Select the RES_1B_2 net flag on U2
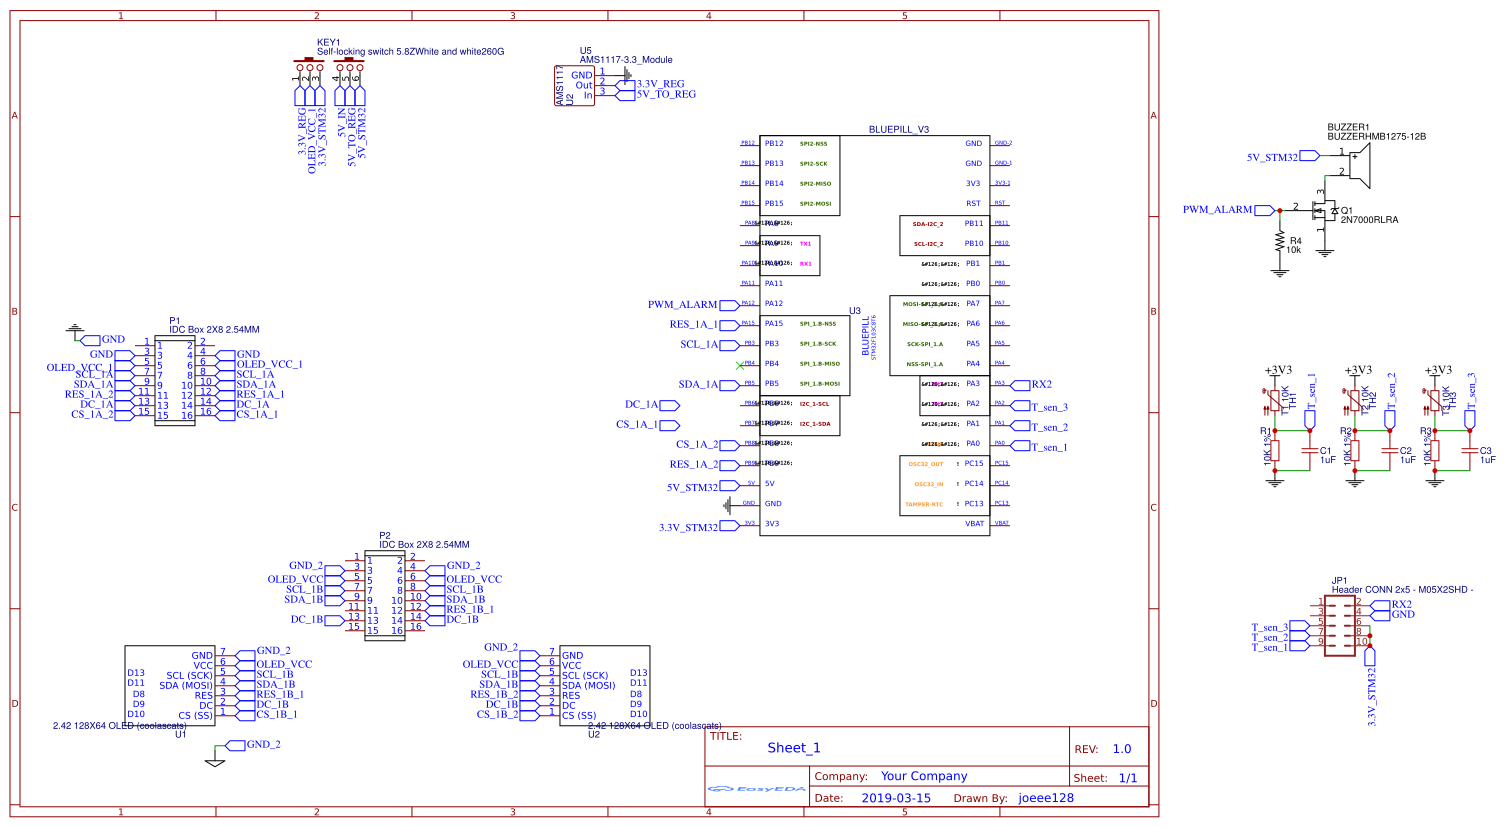This screenshot has width=1506, height=827. pos(505,695)
